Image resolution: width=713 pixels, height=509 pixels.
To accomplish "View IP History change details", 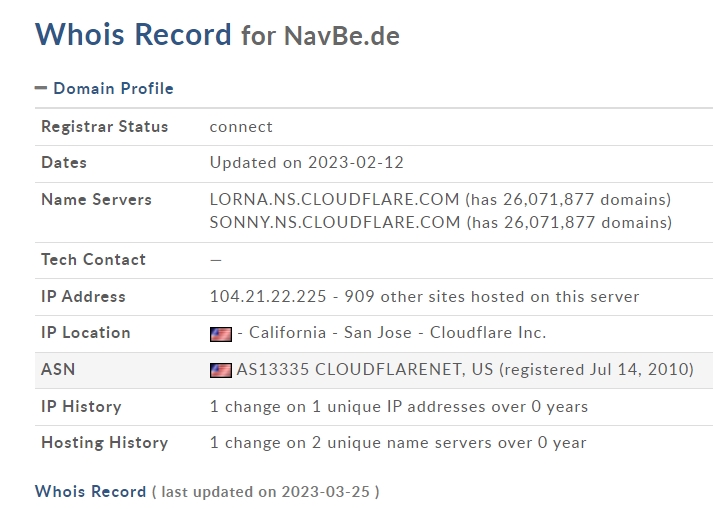I will (x=399, y=406).
